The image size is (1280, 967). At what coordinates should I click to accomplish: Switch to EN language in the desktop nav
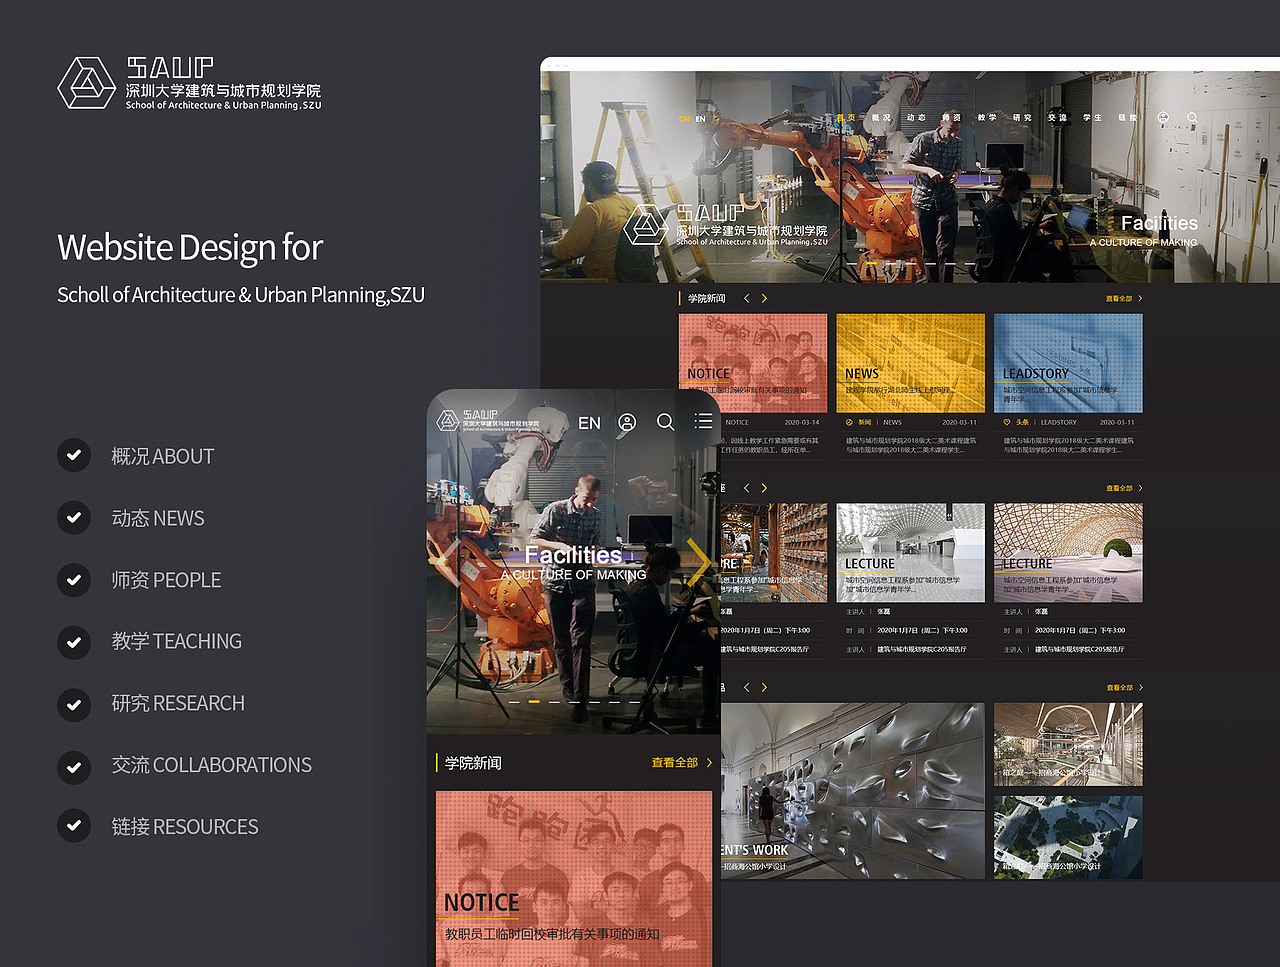[x=701, y=118]
